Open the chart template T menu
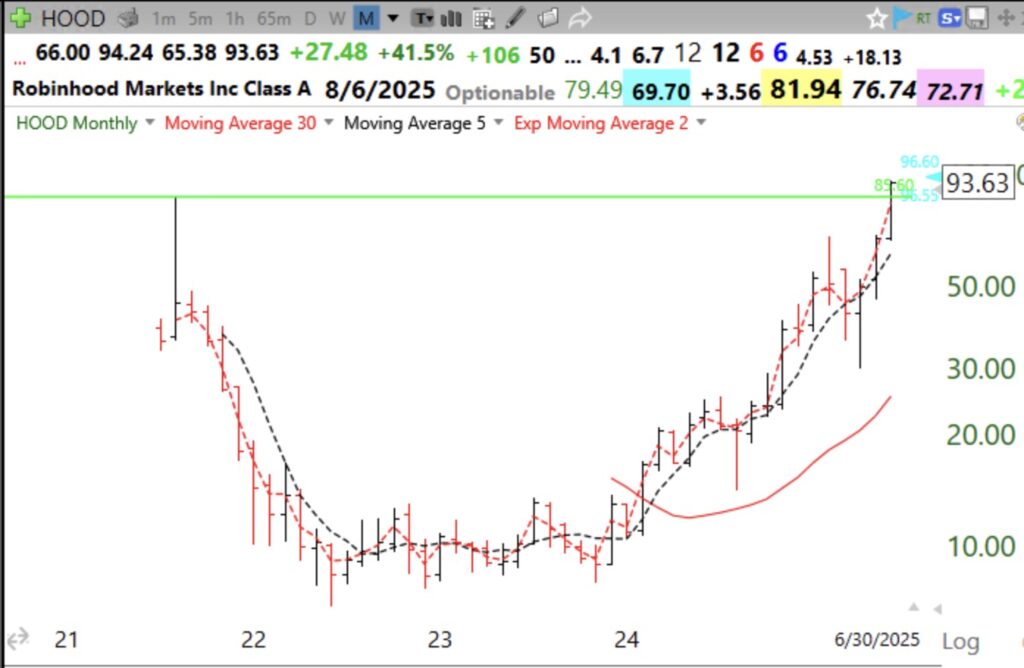The width and height of the screenshot is (1024, 668). (423, 18)
